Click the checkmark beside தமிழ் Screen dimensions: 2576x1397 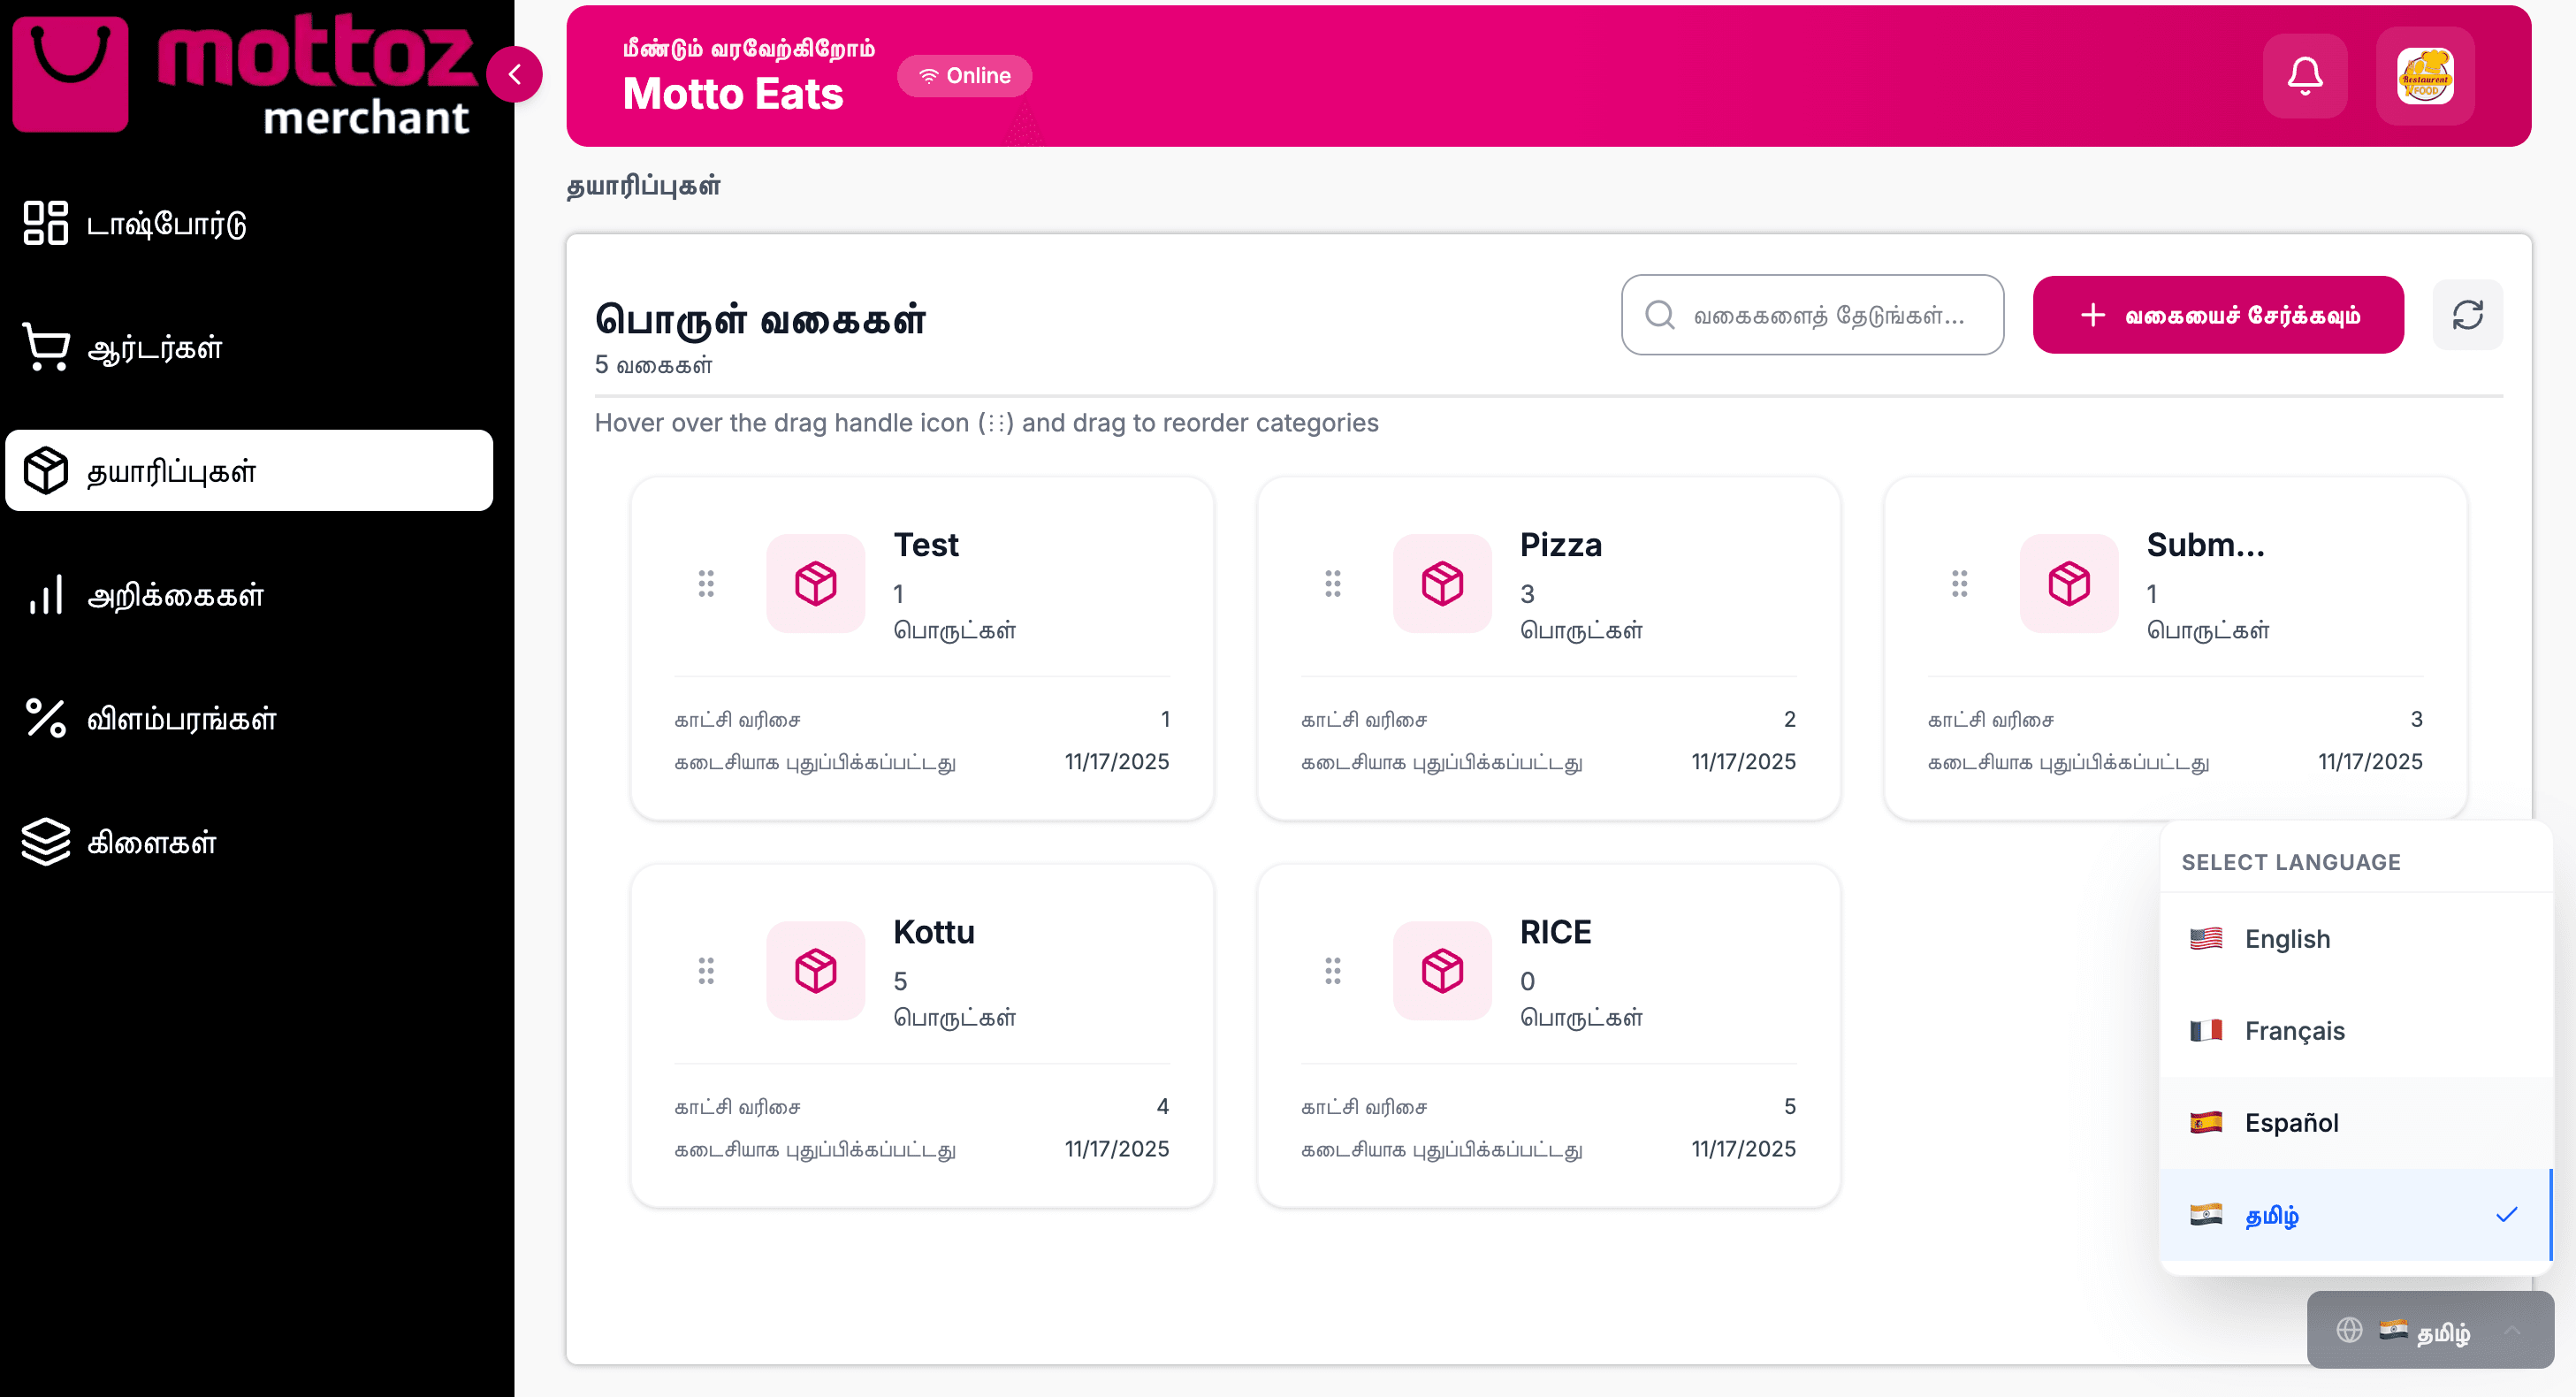(2506, 1215)
